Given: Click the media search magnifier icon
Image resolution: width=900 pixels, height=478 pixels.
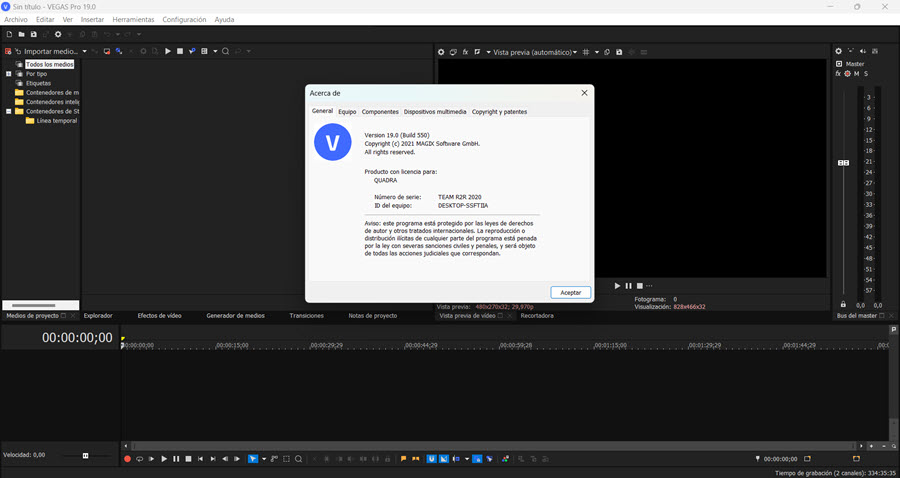Looking at the screenshot, I should click(x=226, y=51).
